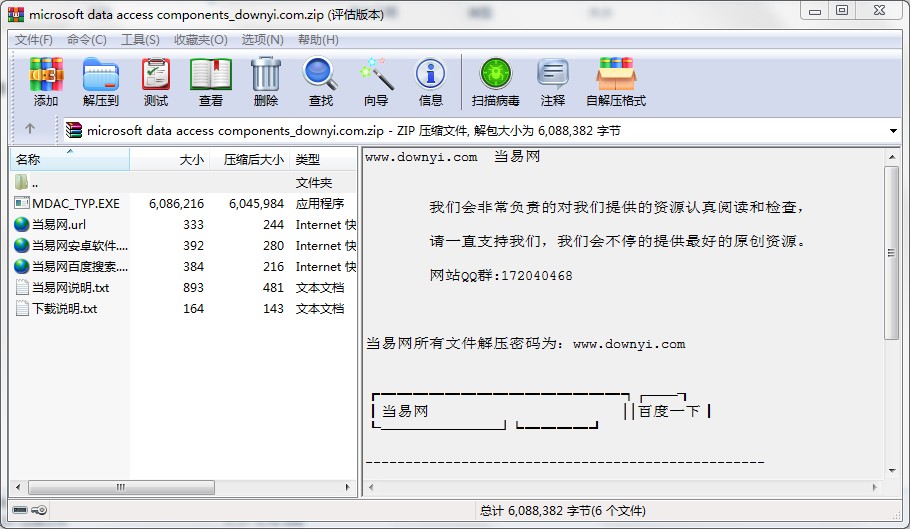Click comment pane horizontal scroll left arrow

(371, 487)
